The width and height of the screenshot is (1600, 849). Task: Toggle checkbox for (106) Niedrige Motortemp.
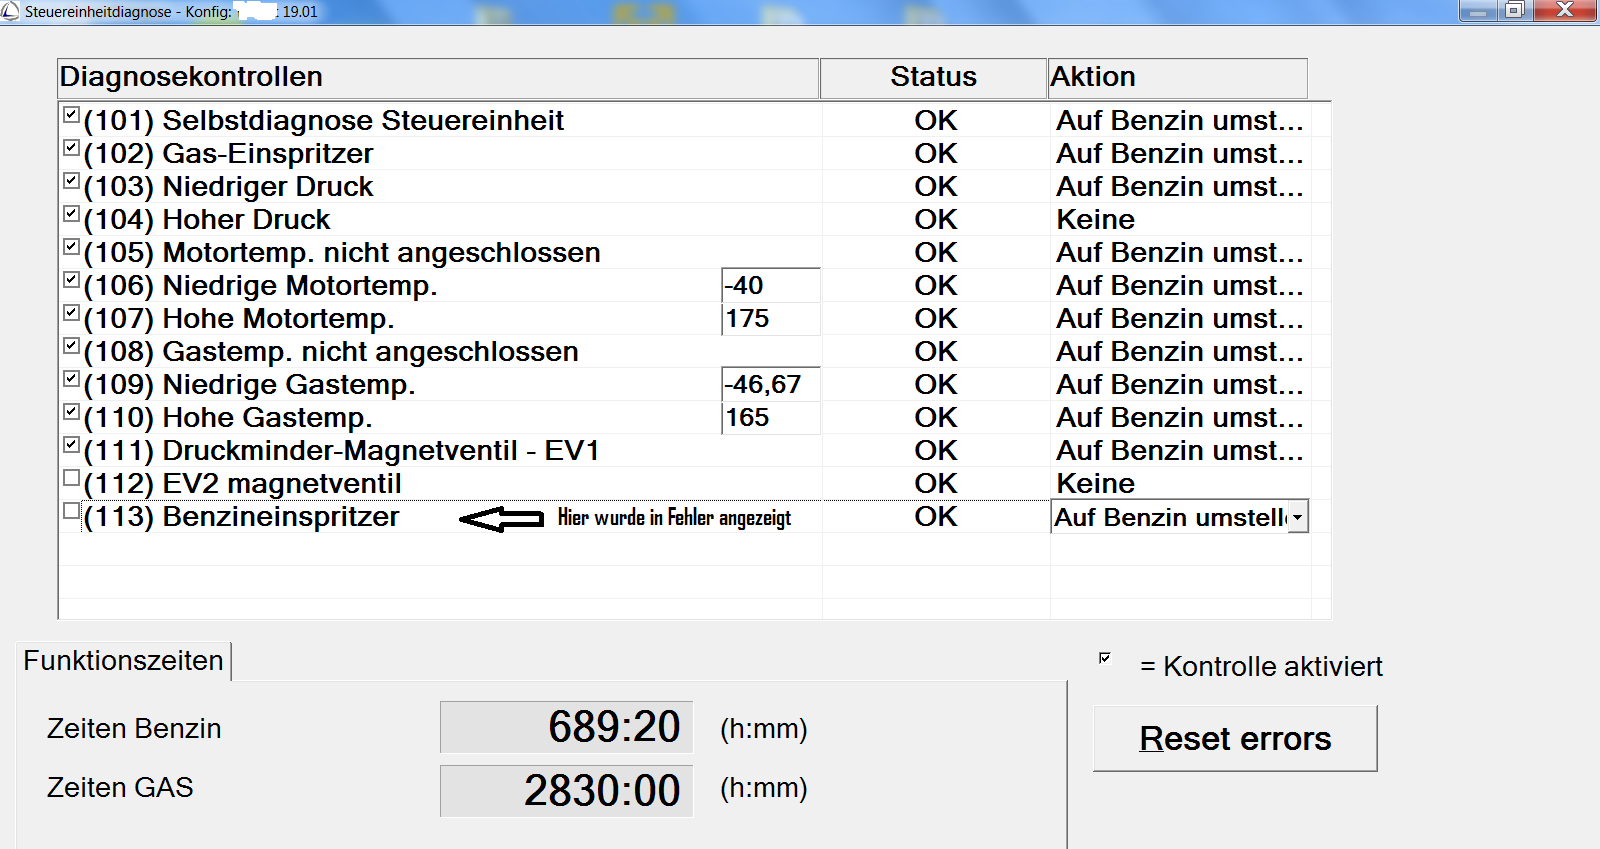71,279
